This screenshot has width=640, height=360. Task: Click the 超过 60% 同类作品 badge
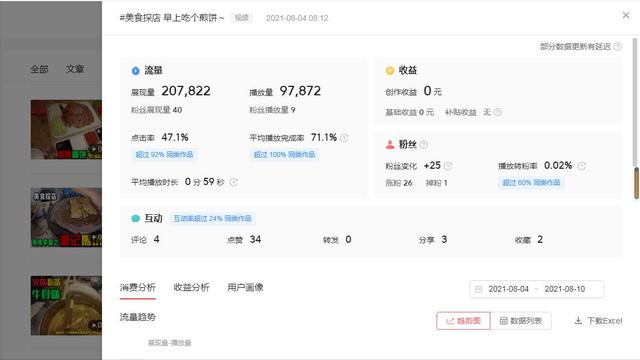click(531, 183)
